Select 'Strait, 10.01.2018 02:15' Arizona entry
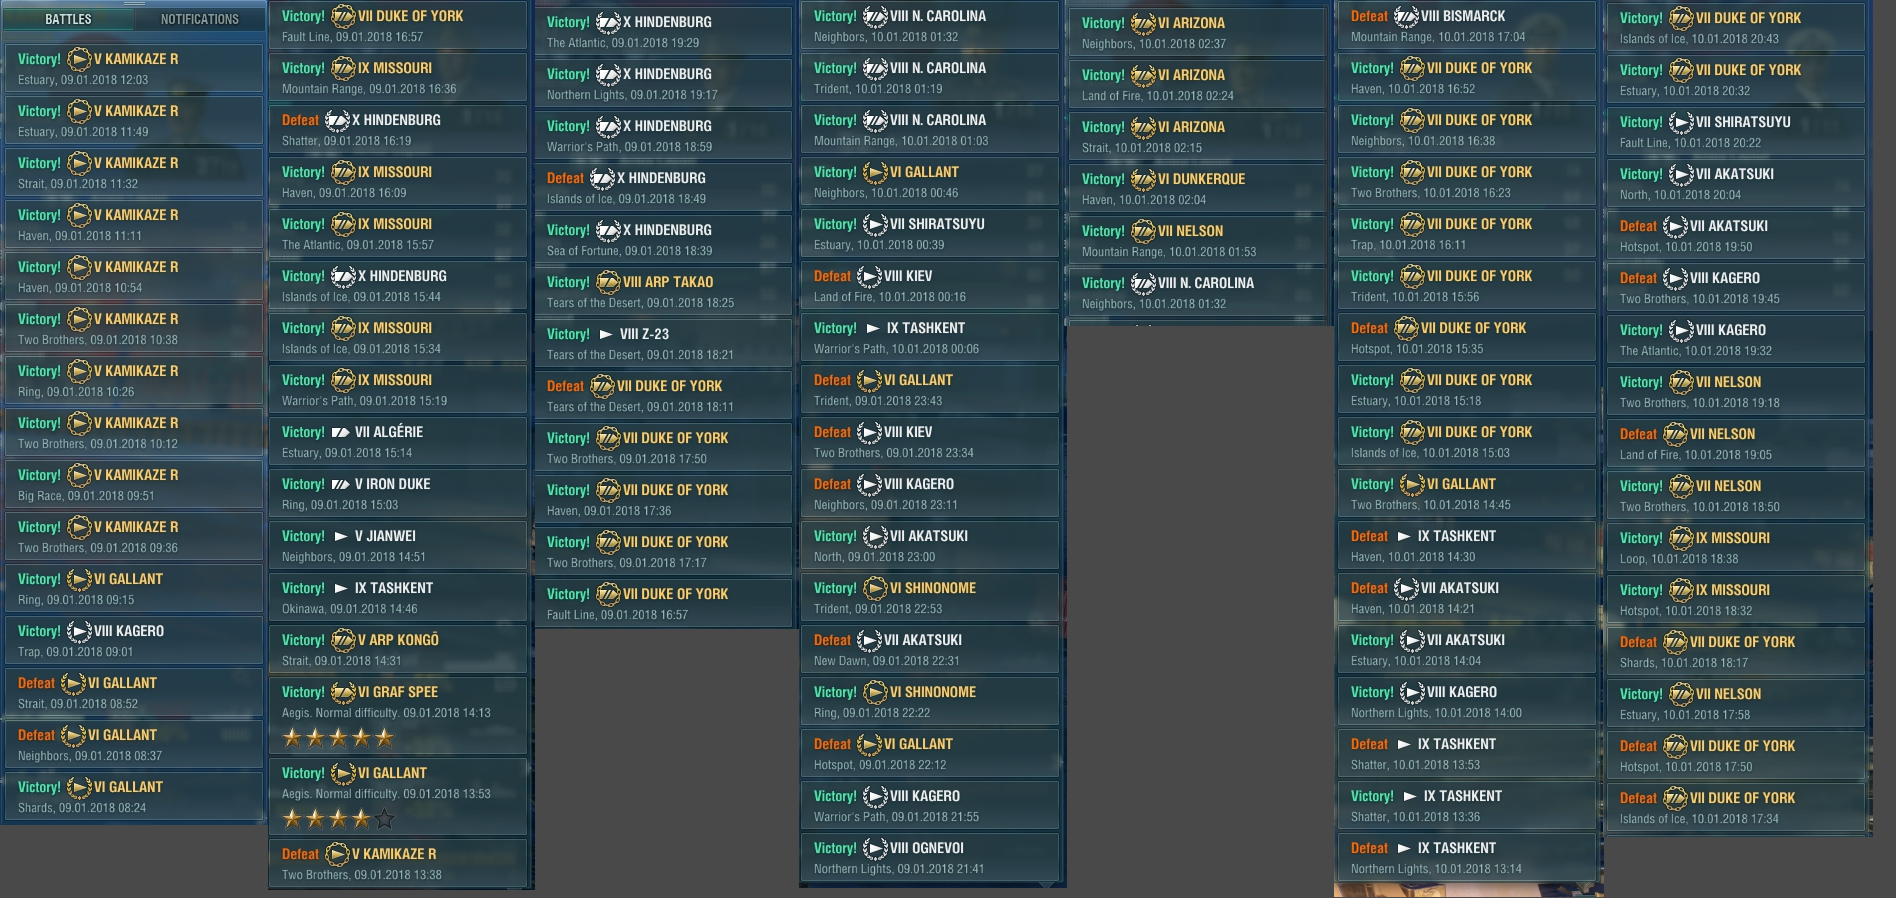The image size is (1896, 898). [1197, 137]
